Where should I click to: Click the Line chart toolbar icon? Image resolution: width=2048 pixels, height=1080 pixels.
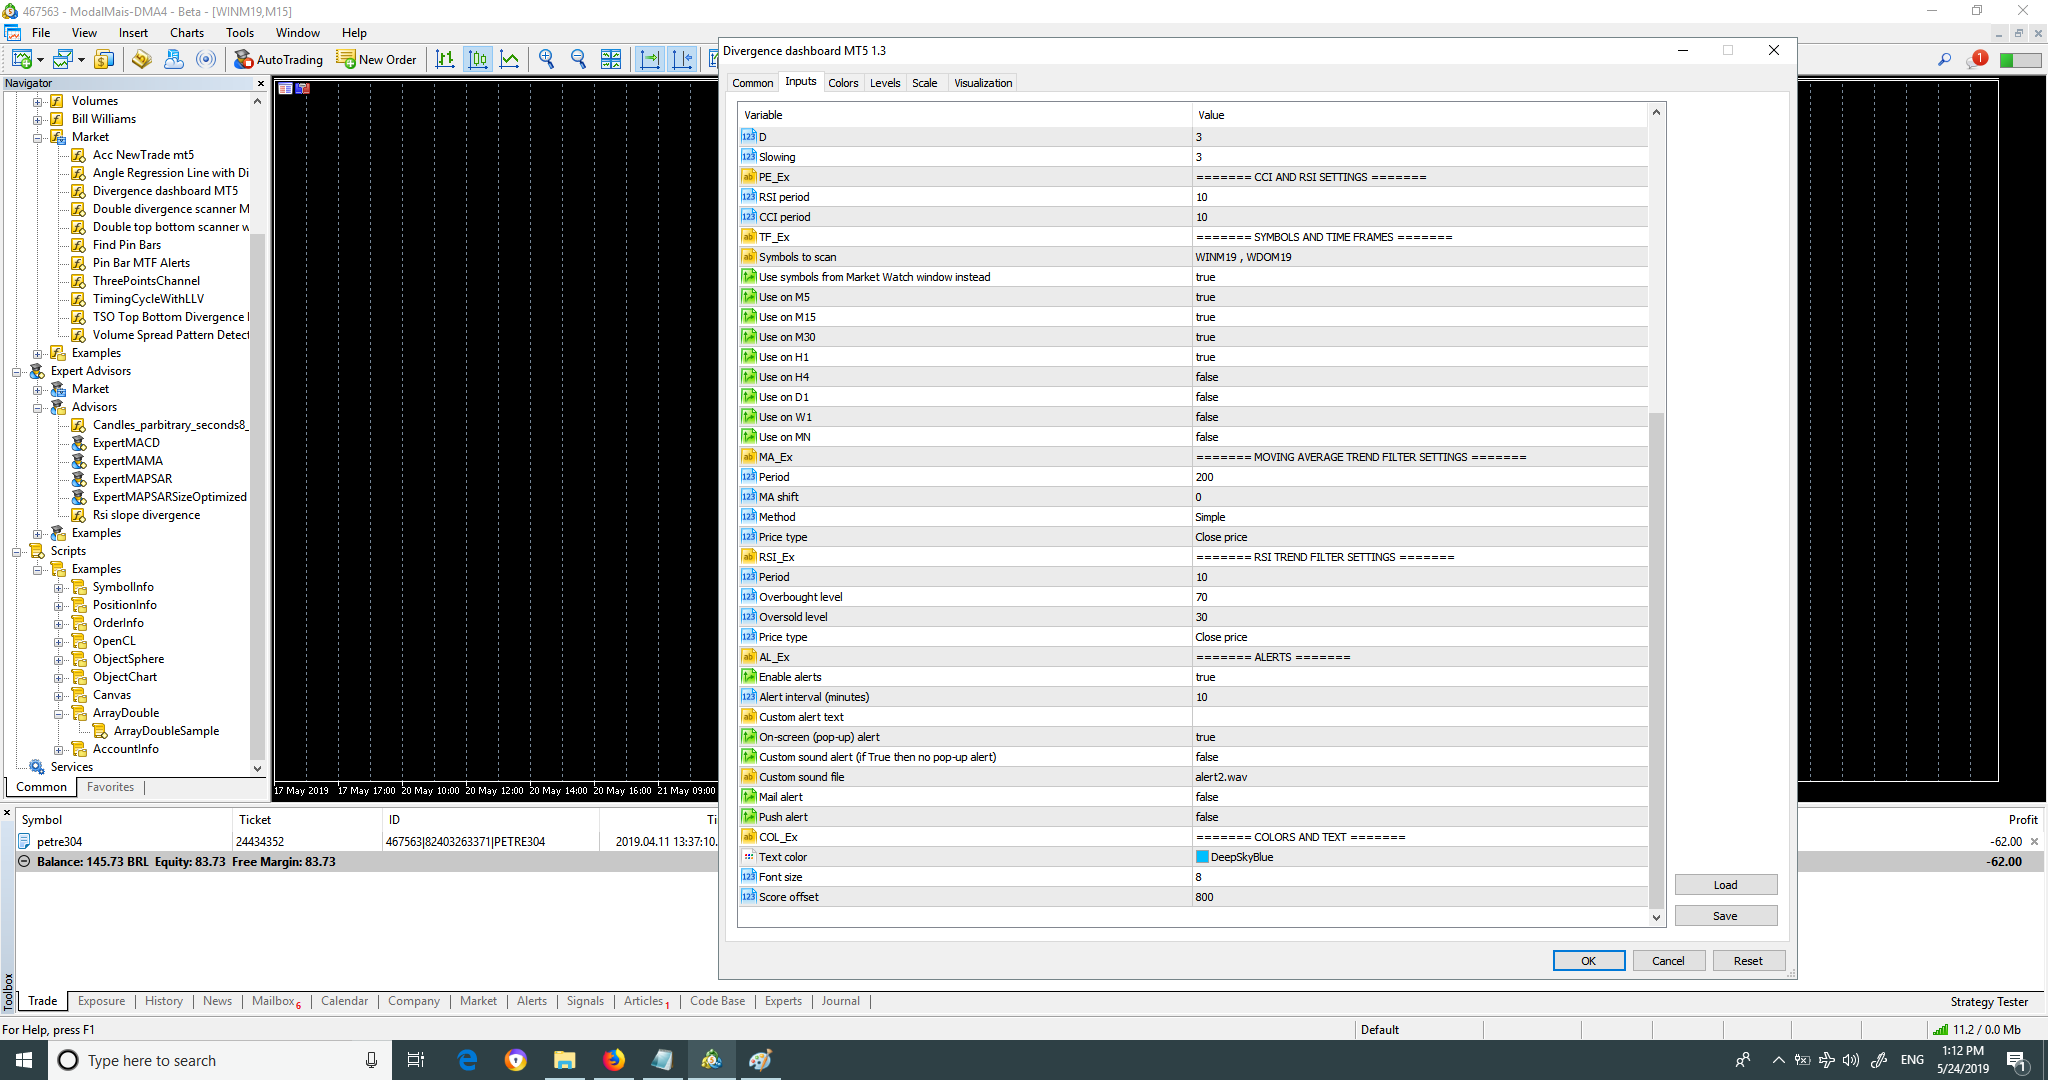click(x=510, y=60)
